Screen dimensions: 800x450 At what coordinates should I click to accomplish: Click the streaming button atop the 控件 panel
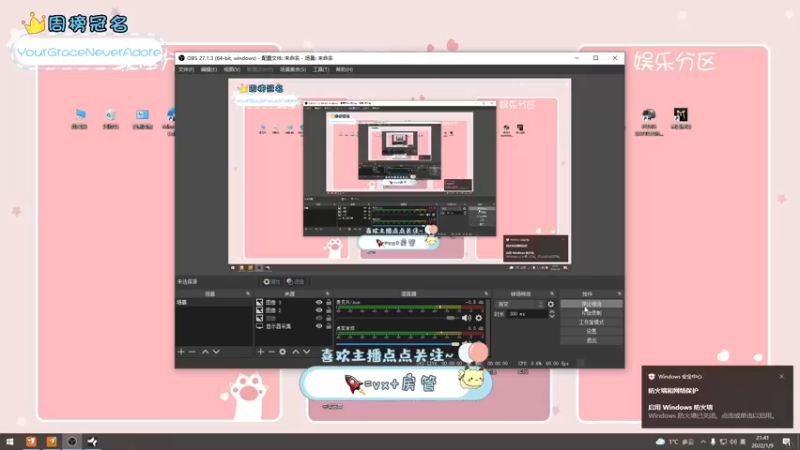coord(591,304)
